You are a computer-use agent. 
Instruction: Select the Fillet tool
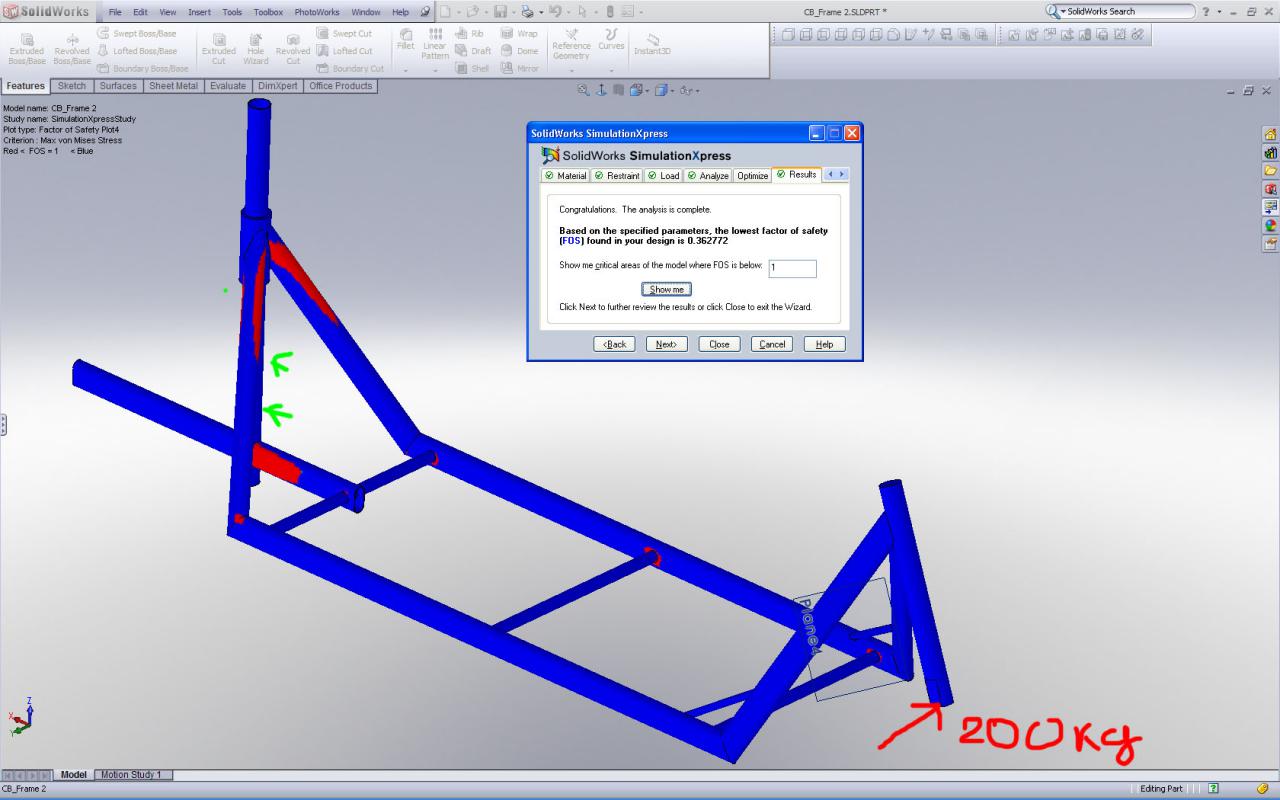(x=406, y=39)
